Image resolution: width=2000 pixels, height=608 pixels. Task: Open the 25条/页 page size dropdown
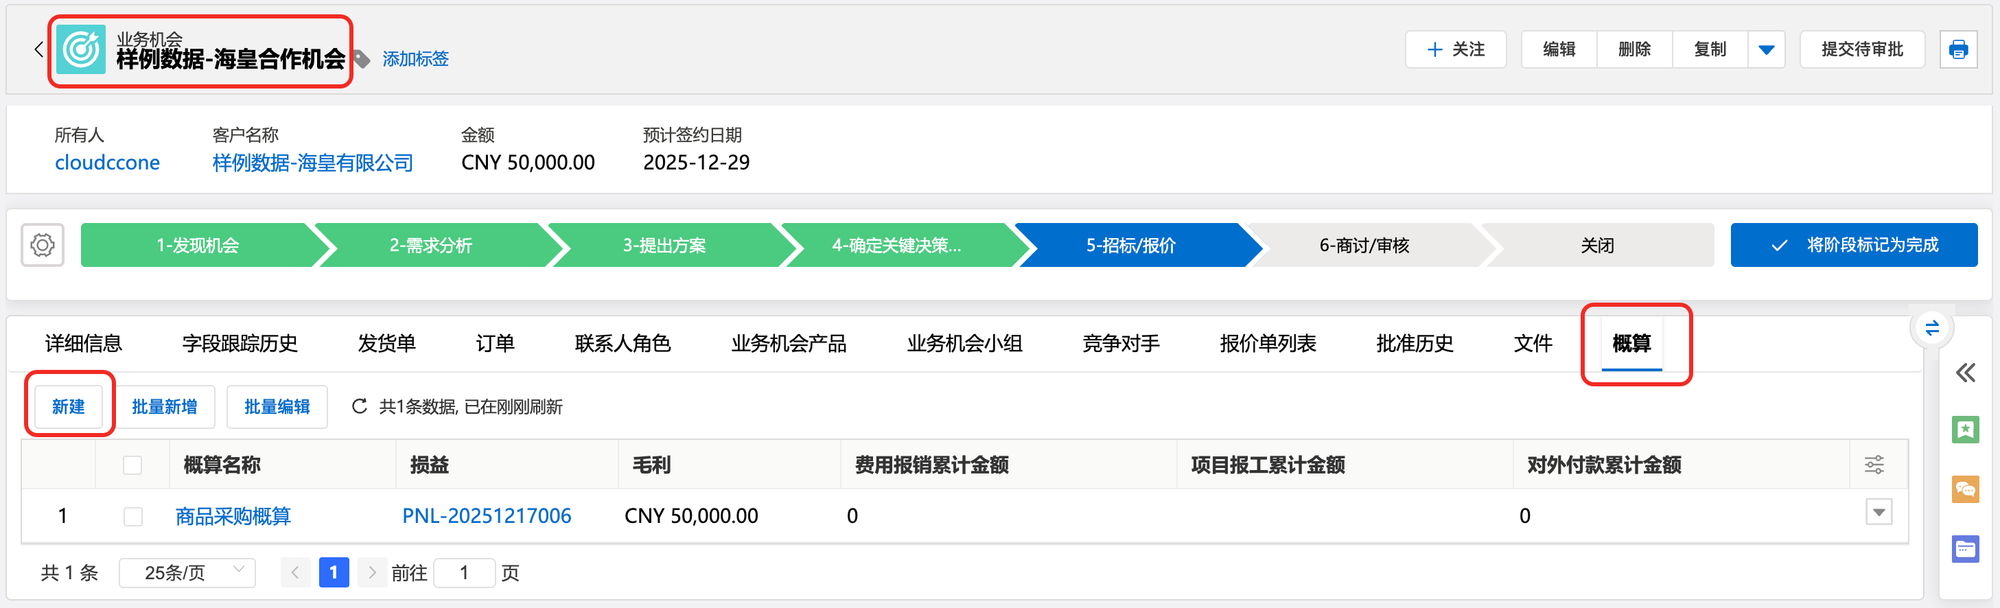tap(187, 573)
